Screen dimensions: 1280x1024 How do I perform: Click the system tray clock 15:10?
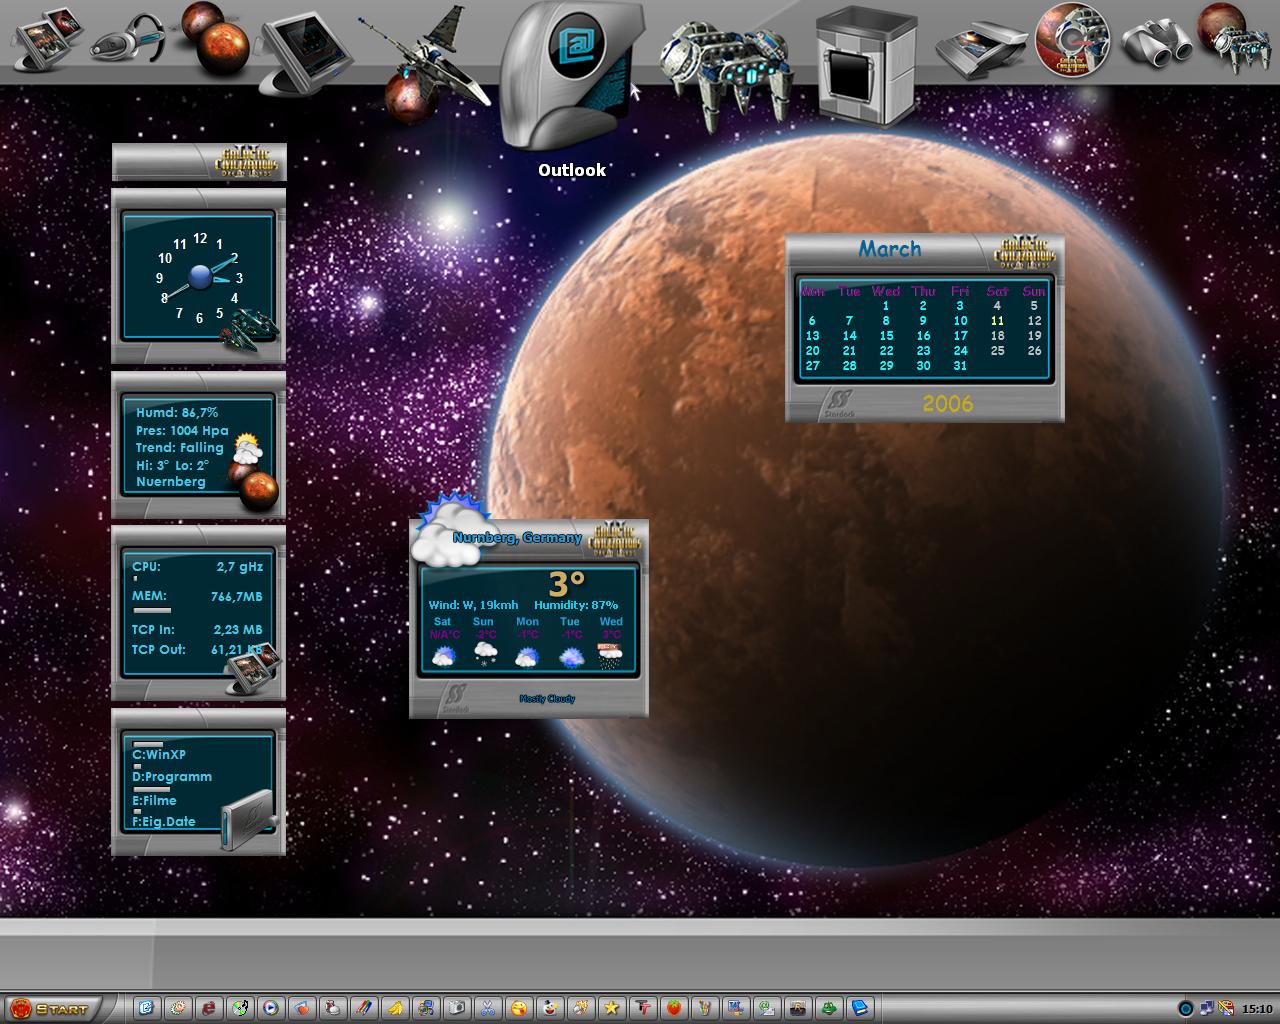(x=1257, y=1009)
